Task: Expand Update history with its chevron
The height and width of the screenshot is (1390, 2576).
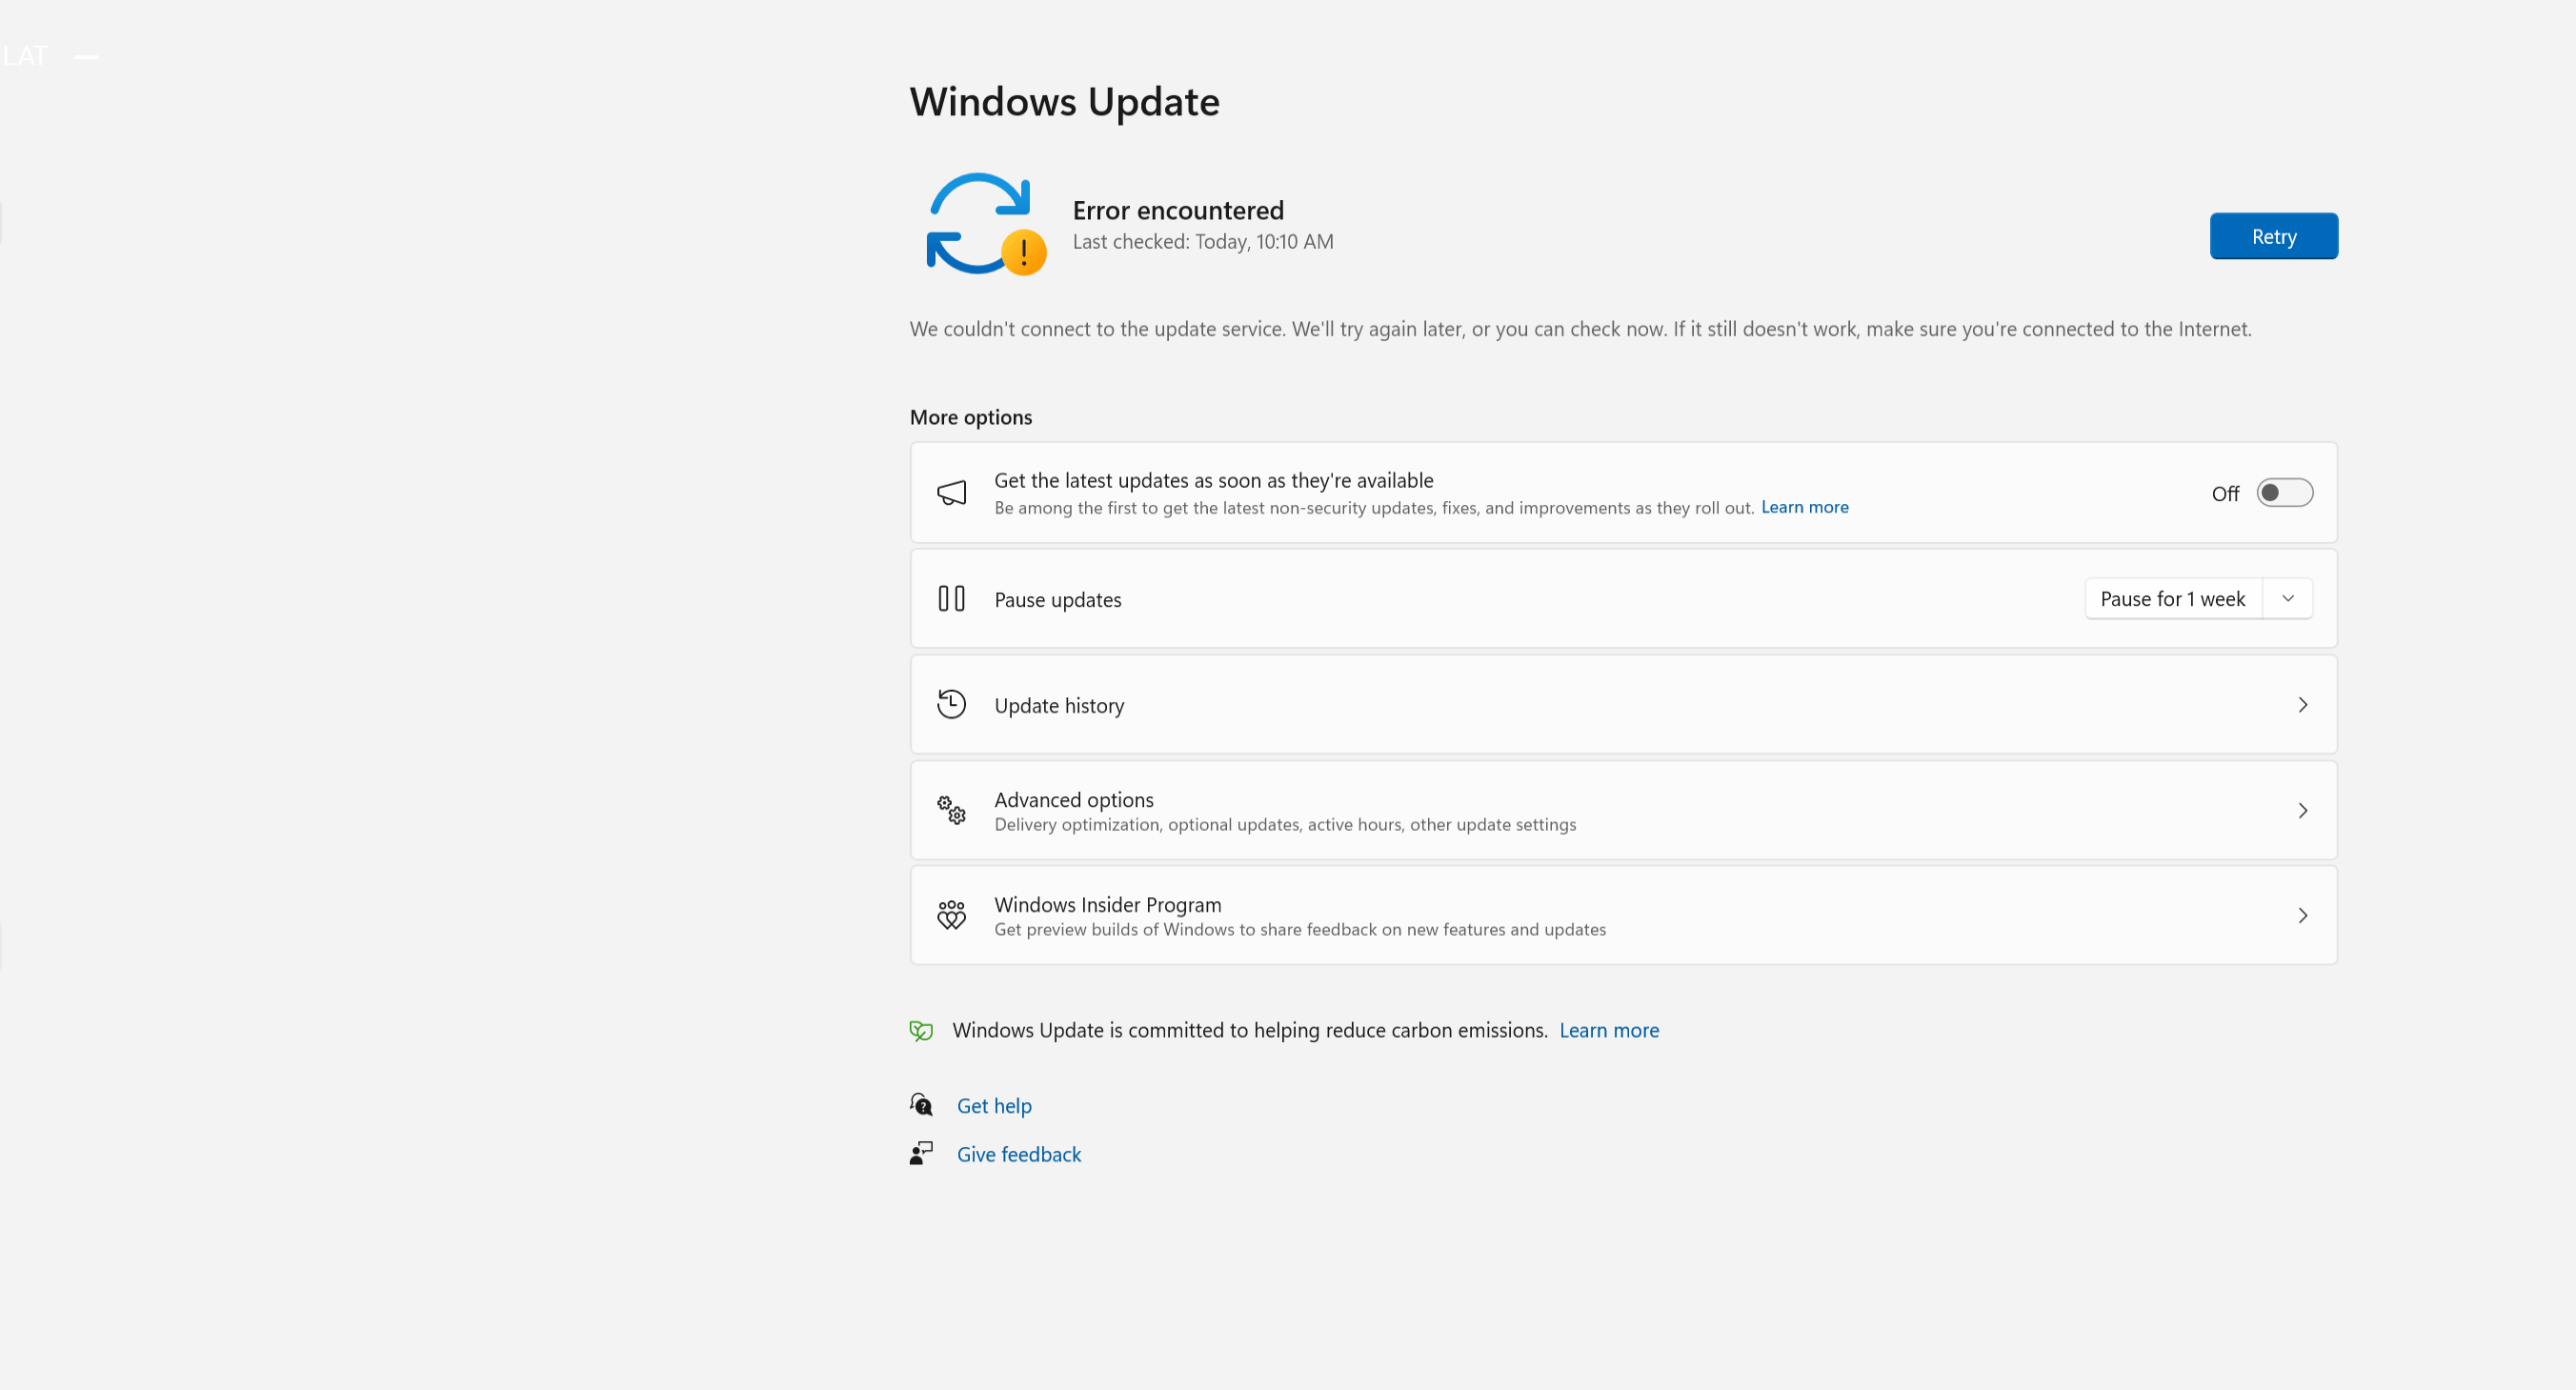Action: click(x=2302, y=705)
